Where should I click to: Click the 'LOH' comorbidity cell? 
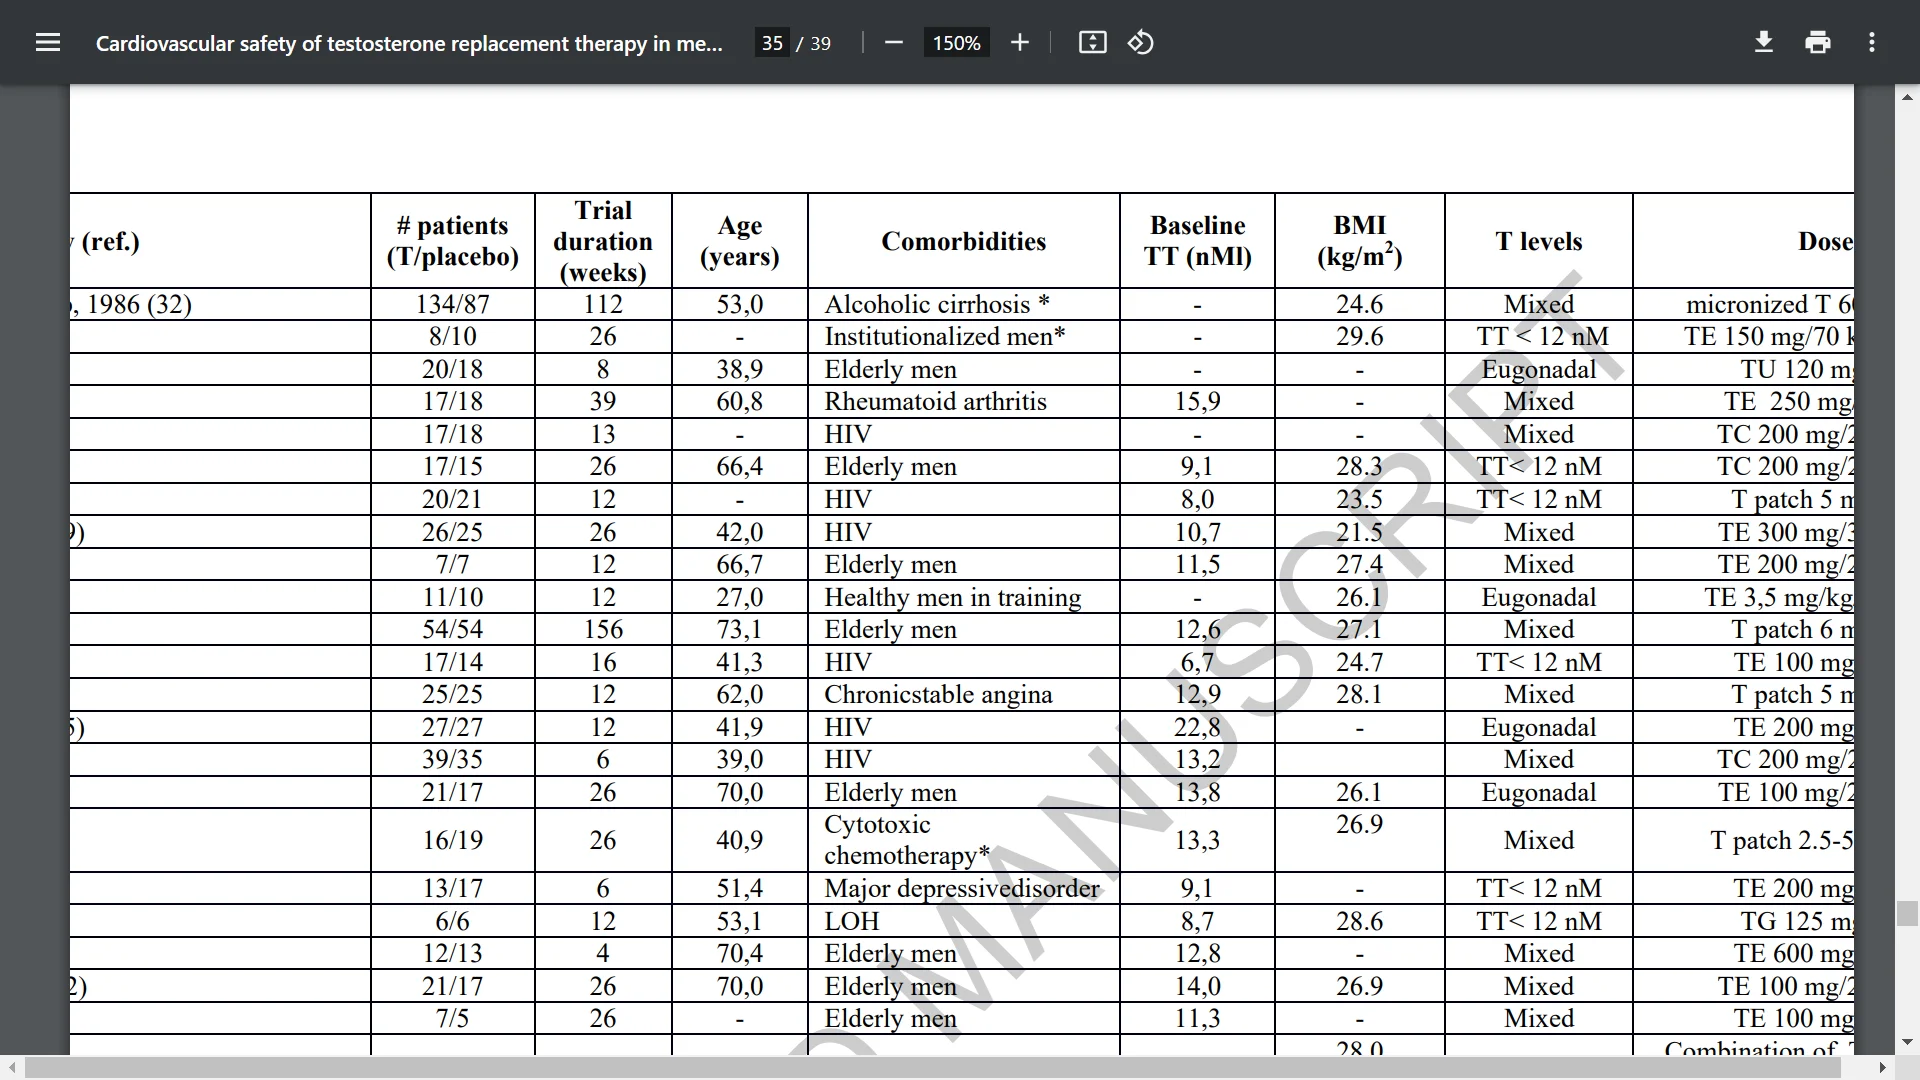[x=964, y=921]
